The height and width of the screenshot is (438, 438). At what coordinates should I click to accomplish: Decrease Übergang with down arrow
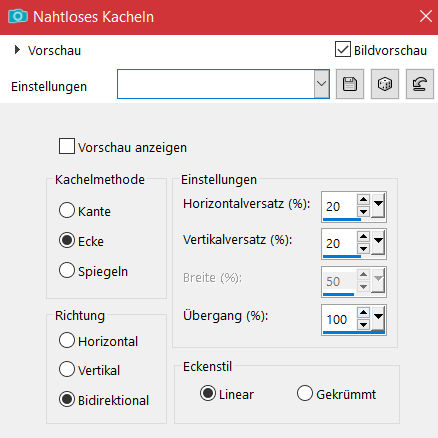pyautogui.click(x=363, y=324)
